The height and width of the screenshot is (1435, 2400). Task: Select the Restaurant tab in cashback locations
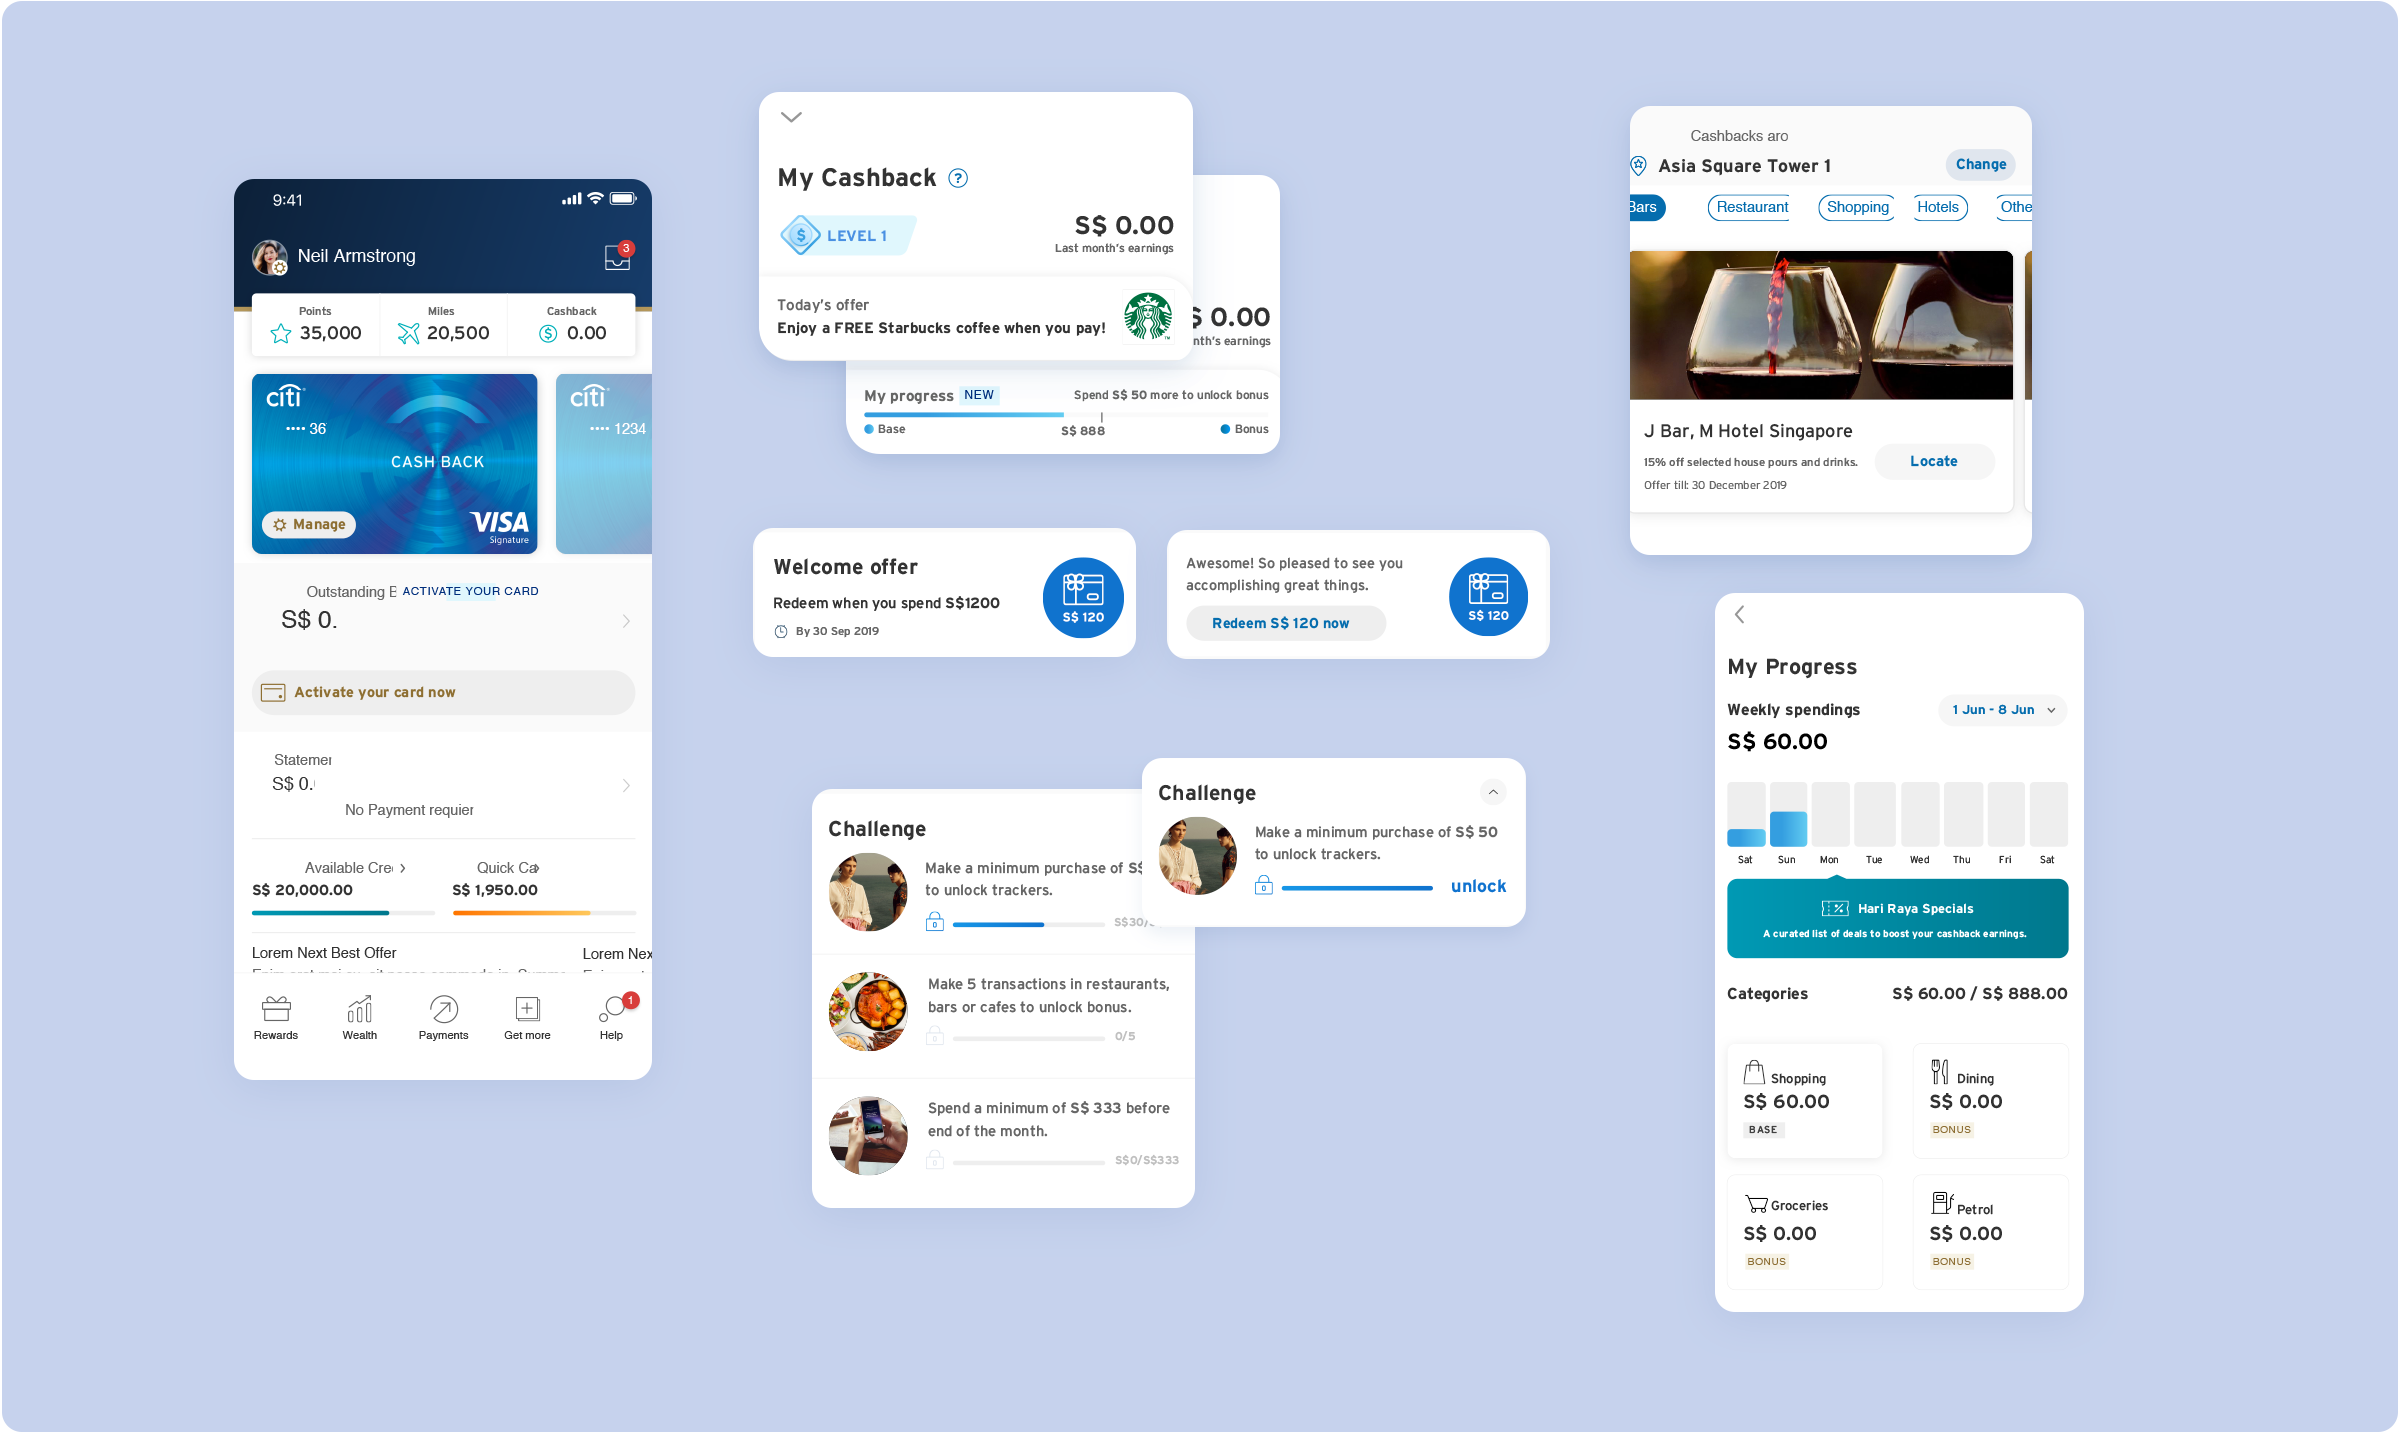[x=1749, y=207]
